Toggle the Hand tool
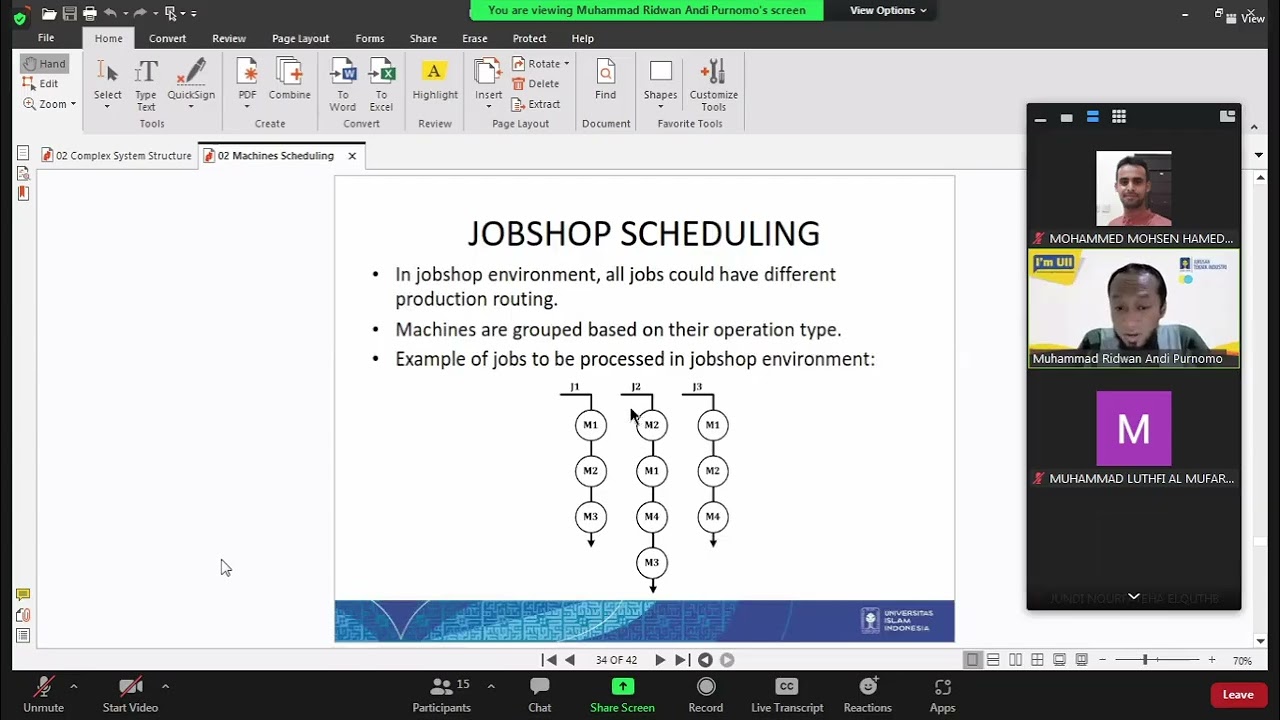This screenshot has width=1280, height=720. click(43, 64)
